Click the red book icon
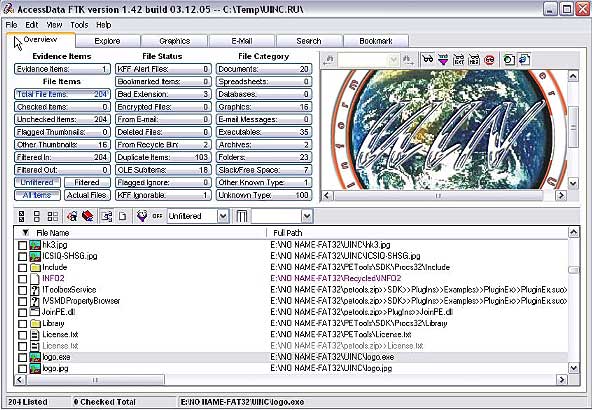Viewport: 592px width, 410px height. click(x=88, y=216)
